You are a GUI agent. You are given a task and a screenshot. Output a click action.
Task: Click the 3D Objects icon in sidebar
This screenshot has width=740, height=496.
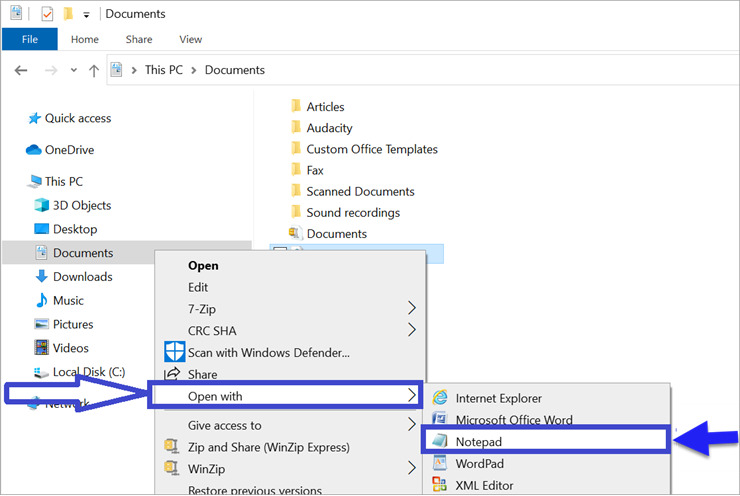[x=41, y=206]
